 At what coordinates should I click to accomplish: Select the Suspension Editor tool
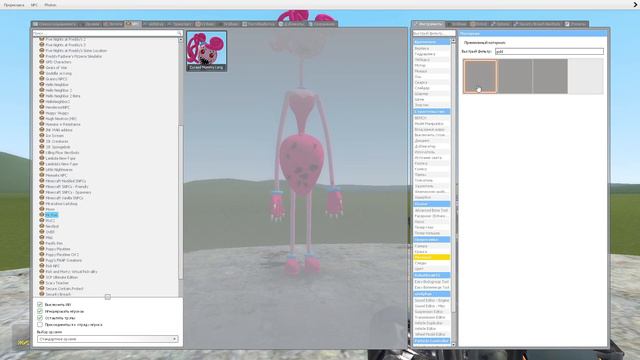[x=431, y=311]
